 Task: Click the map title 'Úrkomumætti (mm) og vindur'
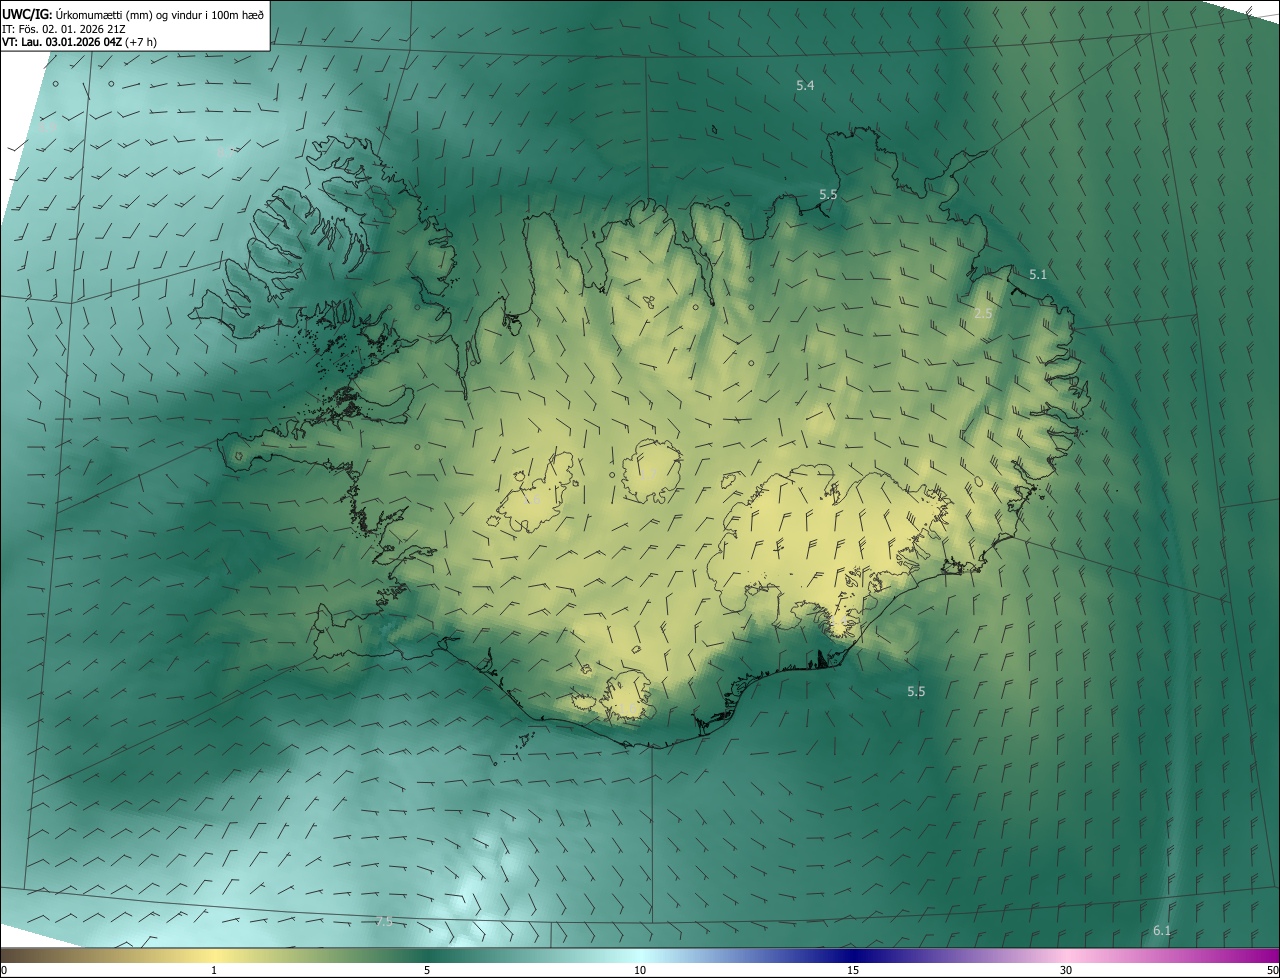point(160,14)
